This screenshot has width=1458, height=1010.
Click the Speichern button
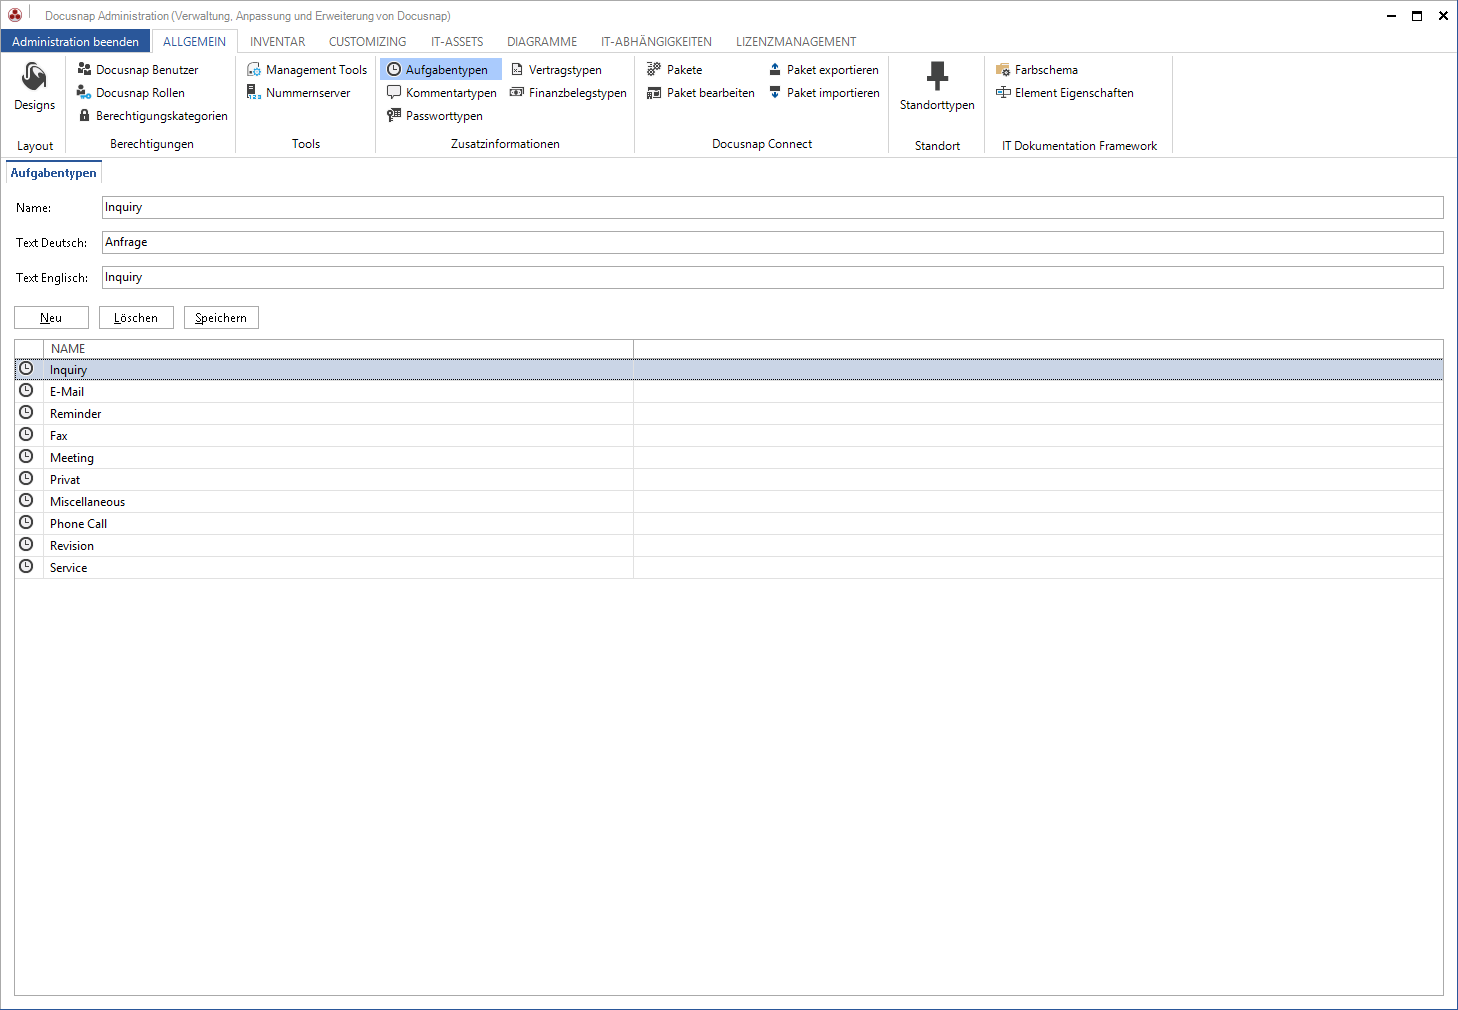(x=221, y=317)
